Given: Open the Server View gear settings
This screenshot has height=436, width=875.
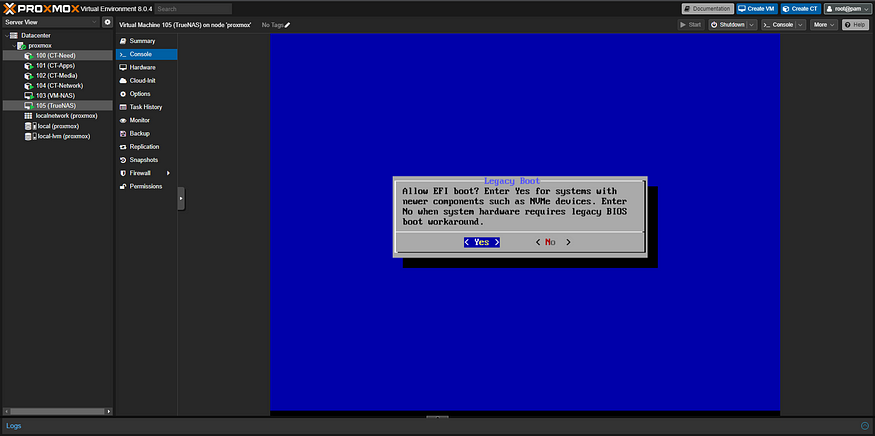Looking at the screenshot, I should point(108,22).
